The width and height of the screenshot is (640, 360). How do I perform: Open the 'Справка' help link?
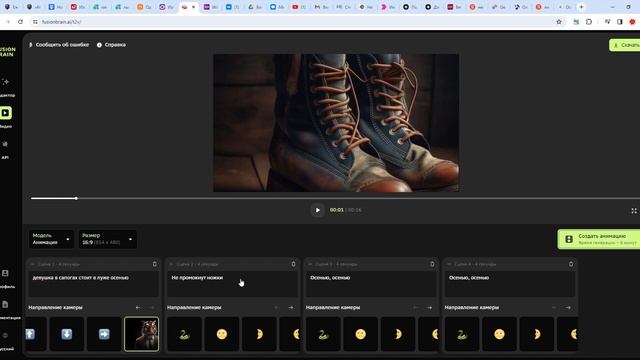click(x=111, y=45)
